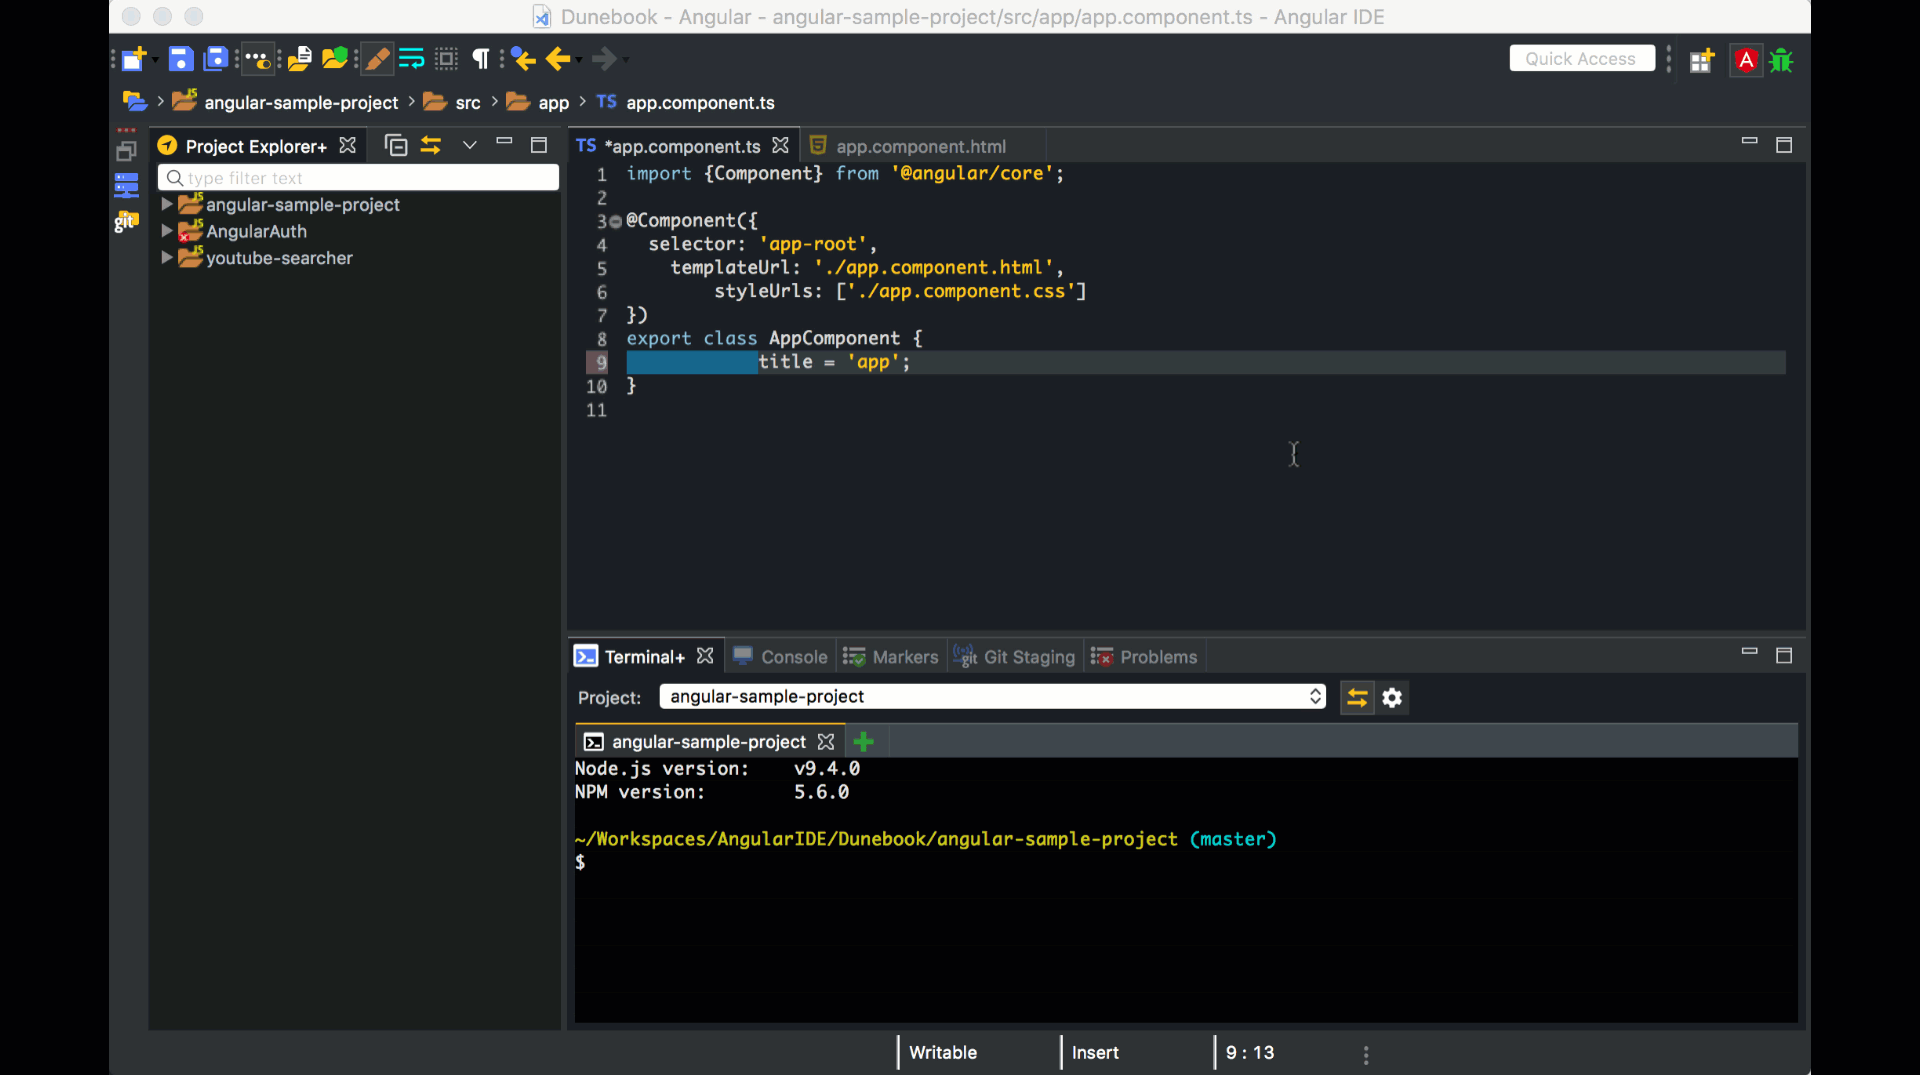Image resolution: width=1920 pixels, height=1075 pixels.
Task: Open the Git Staging tab
Action: click(1029, 657)
